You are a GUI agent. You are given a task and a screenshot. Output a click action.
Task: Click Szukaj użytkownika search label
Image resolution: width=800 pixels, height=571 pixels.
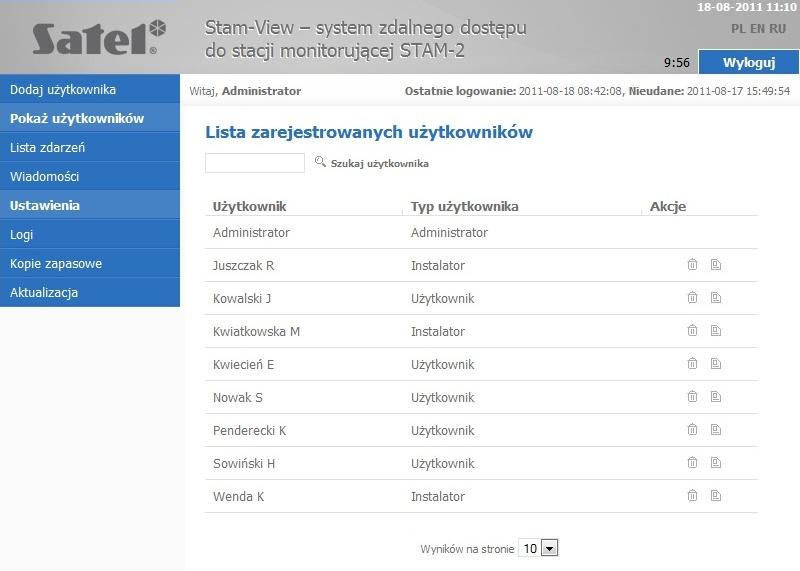pyautogui.click(x=380, y=163)
